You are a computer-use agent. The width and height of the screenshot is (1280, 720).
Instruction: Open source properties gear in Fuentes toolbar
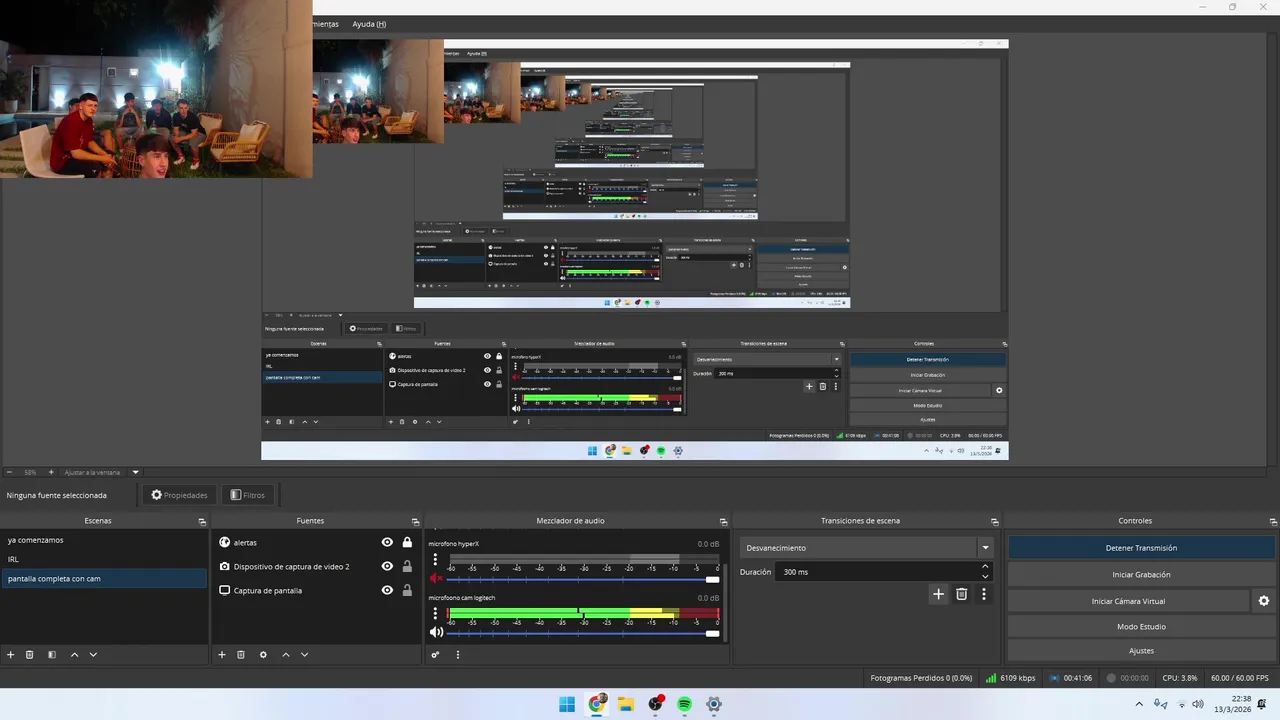263,655
